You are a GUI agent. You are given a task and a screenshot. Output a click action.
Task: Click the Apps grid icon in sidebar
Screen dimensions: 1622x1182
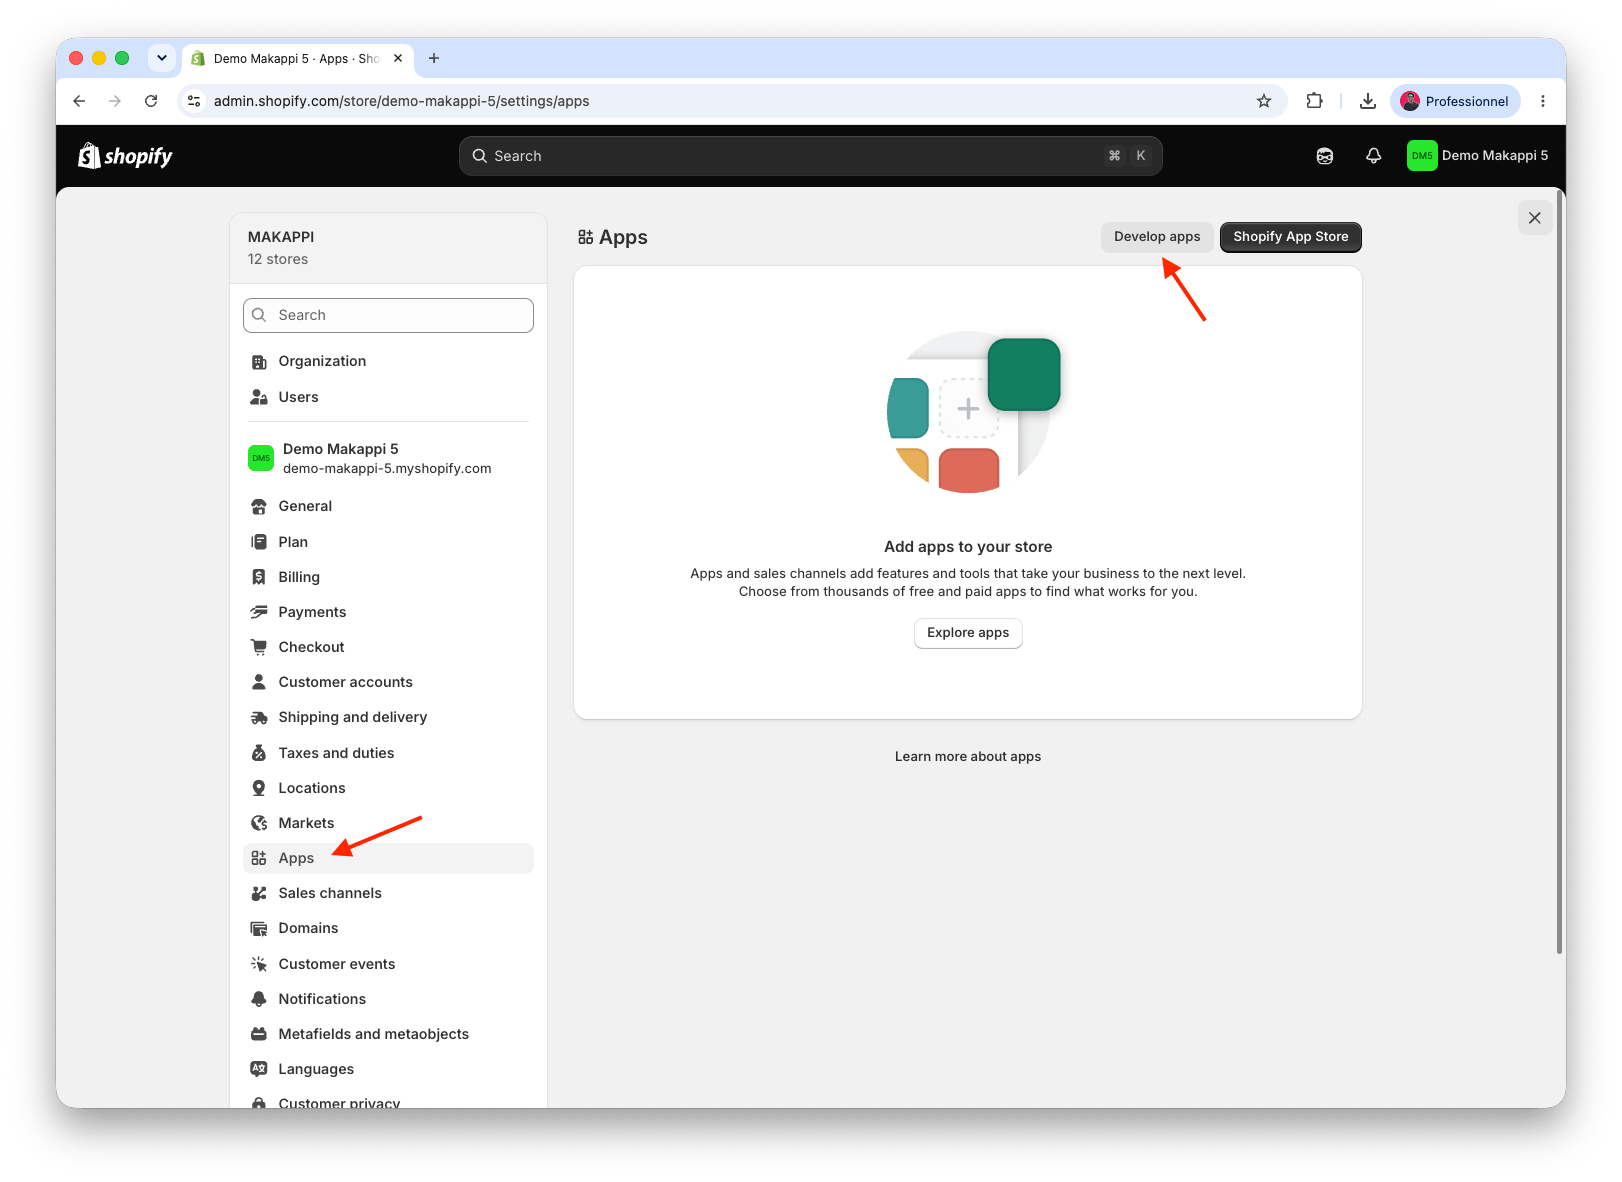point(259,858)
